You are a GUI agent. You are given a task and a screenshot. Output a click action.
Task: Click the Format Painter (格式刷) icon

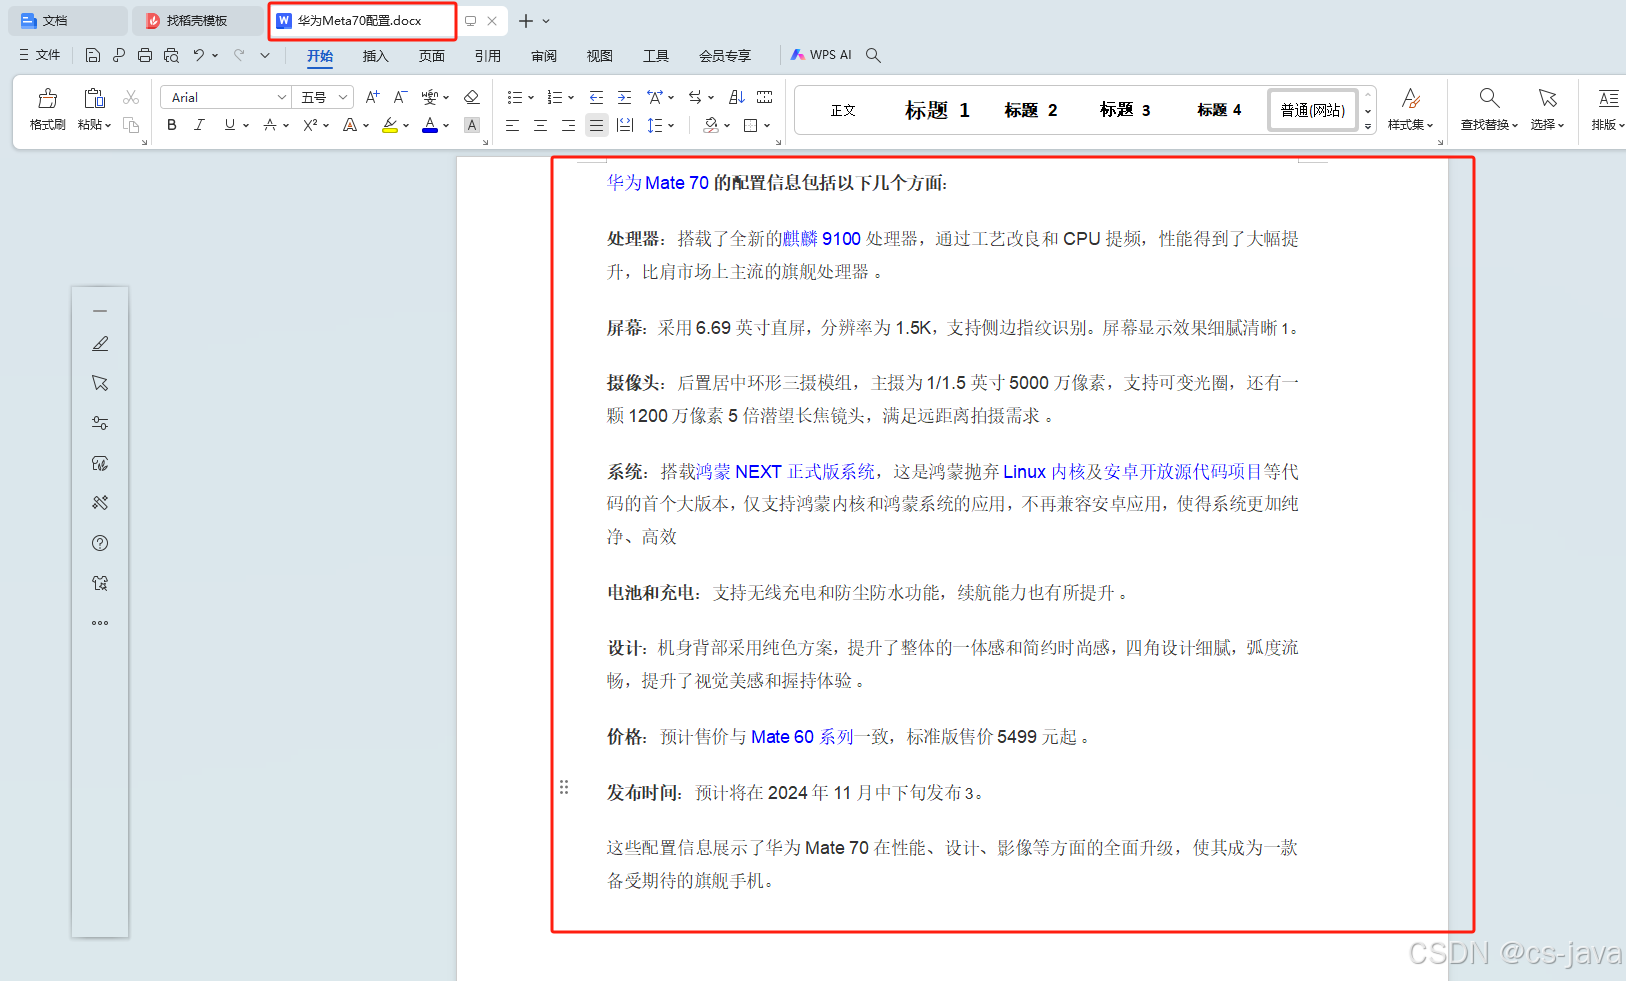(x=47, y=98)
